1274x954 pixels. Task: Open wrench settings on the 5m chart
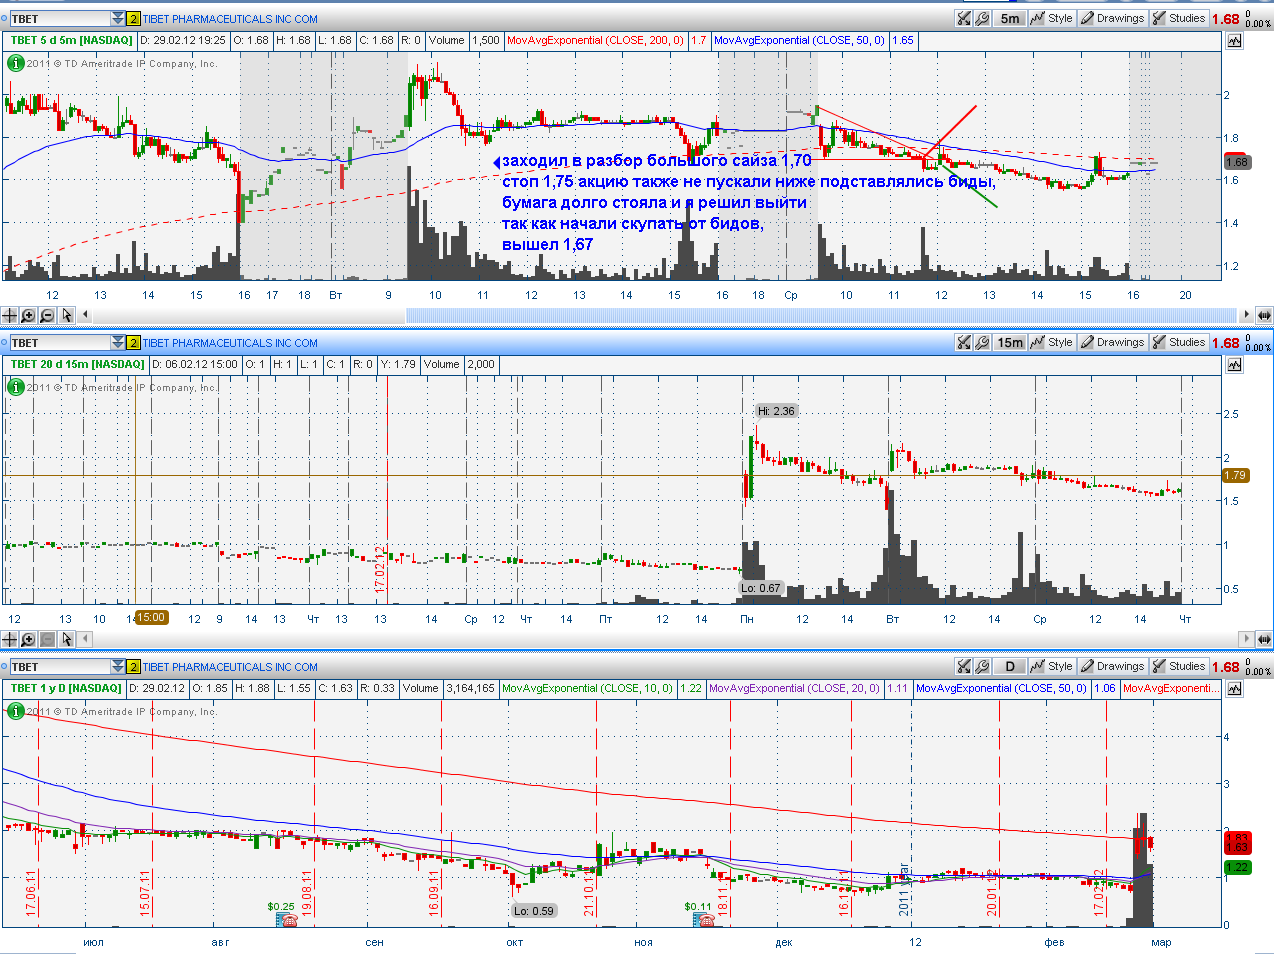pyautogui.click(x=982, y=18)
